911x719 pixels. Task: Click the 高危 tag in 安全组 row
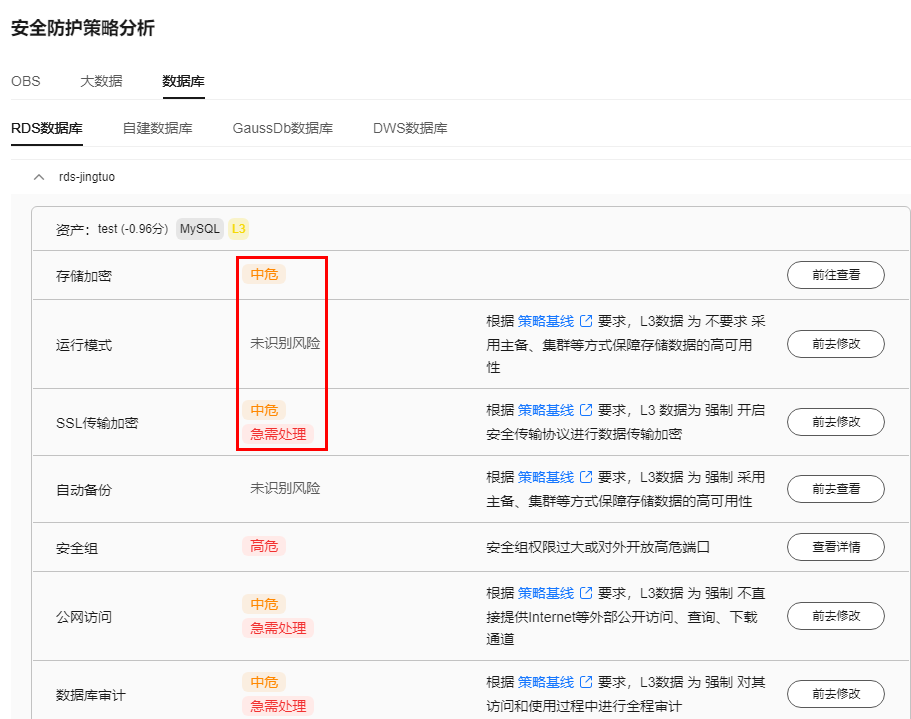pyautogui.click(x=264, y=546)
